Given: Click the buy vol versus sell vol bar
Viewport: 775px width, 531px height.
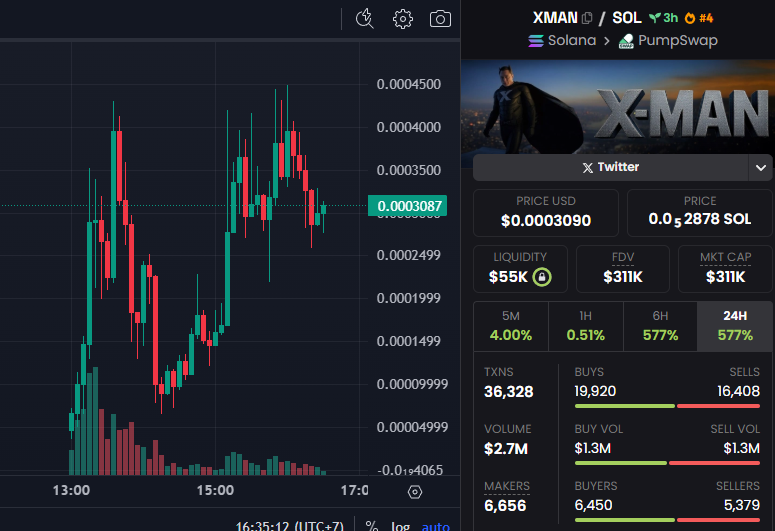Looking at the screenshot, I should click(x=667, y=463).
